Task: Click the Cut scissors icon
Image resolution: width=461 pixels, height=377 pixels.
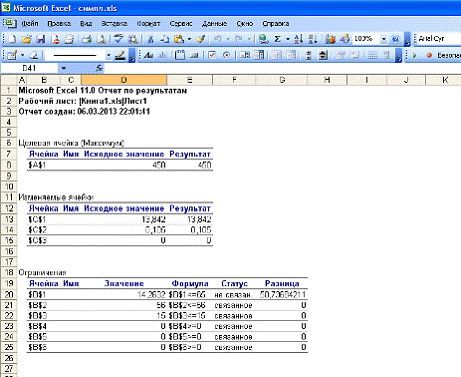Action: coord(150,39)
